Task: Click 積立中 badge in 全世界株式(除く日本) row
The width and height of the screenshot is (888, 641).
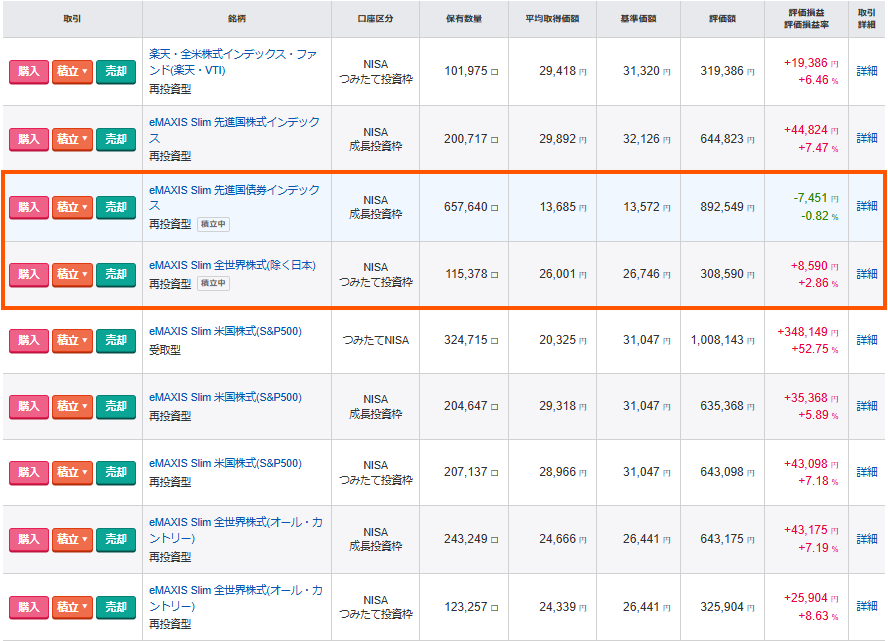Action: tap(214, 283)
